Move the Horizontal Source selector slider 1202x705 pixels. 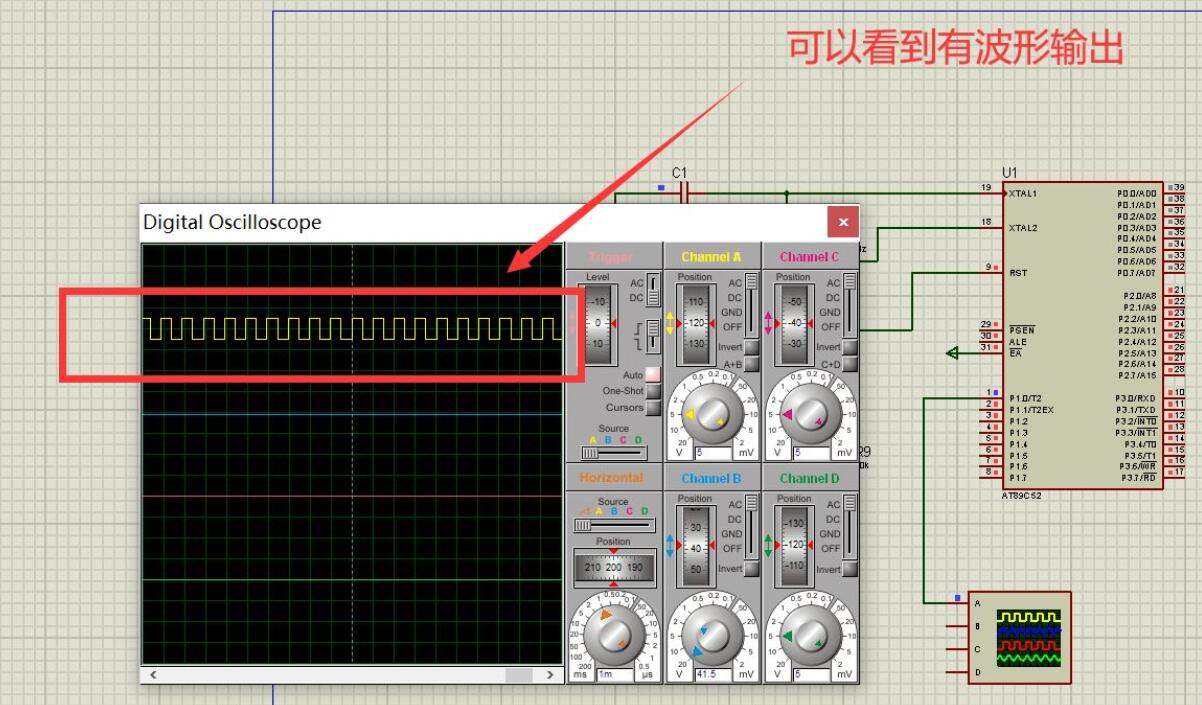[614, 524]
